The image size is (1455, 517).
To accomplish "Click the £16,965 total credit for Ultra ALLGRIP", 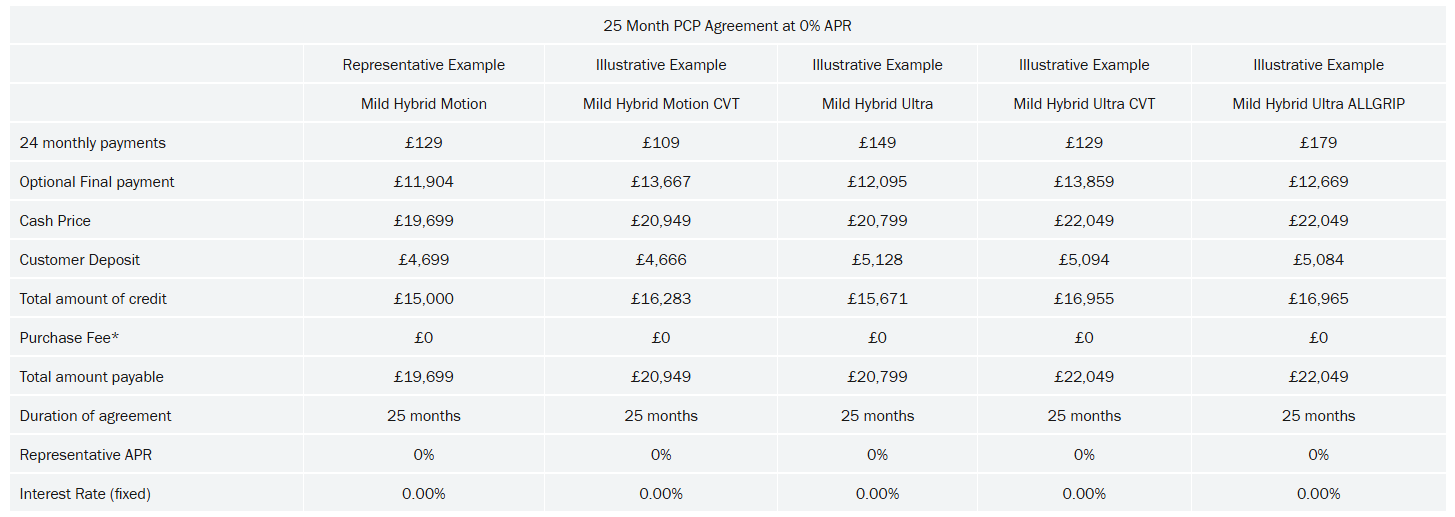I will tap(1318, 299).
